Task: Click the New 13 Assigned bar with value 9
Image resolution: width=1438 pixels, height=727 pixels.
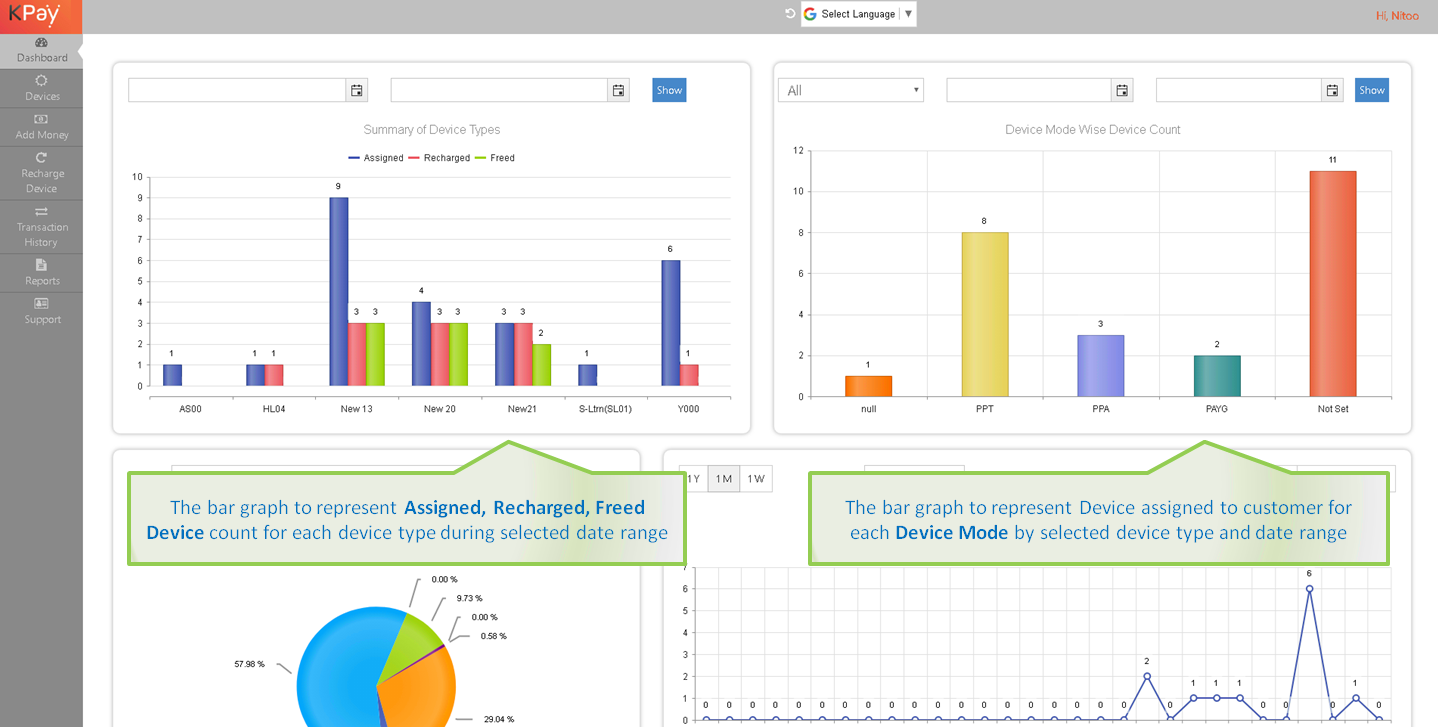Action: (x=339, y=291)
